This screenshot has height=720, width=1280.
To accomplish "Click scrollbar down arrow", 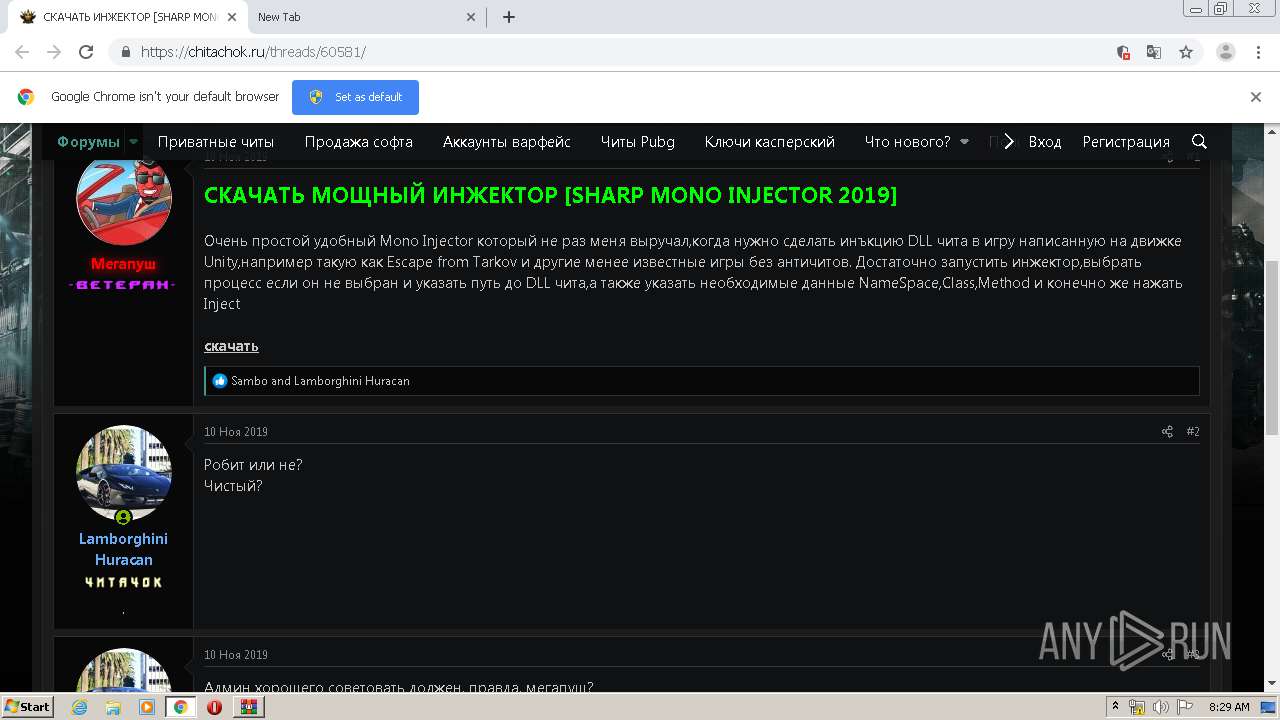I will pyautogui.click(x=1272, y=684).
